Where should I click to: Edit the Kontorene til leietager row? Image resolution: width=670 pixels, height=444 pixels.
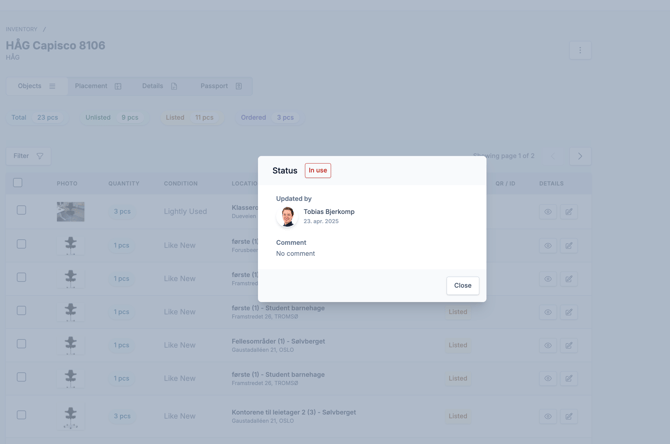coord(569,416)
